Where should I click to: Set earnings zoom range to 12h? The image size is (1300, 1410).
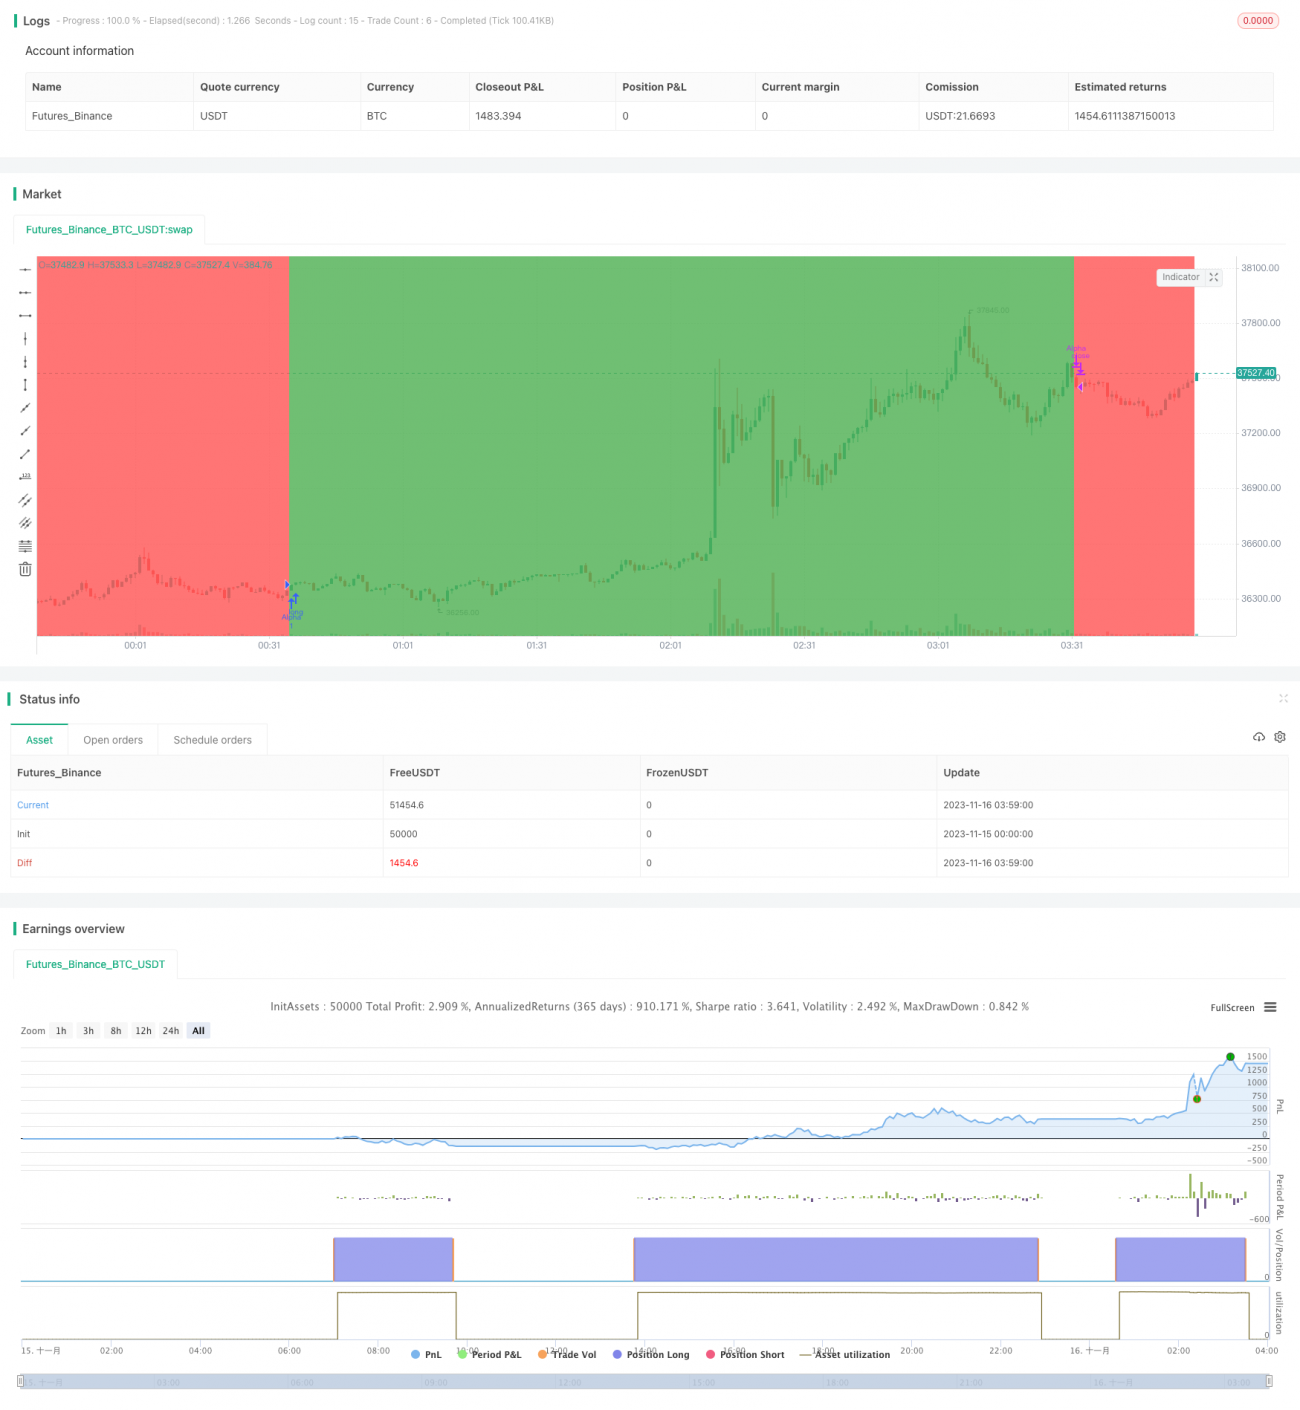coord(143,1030)
